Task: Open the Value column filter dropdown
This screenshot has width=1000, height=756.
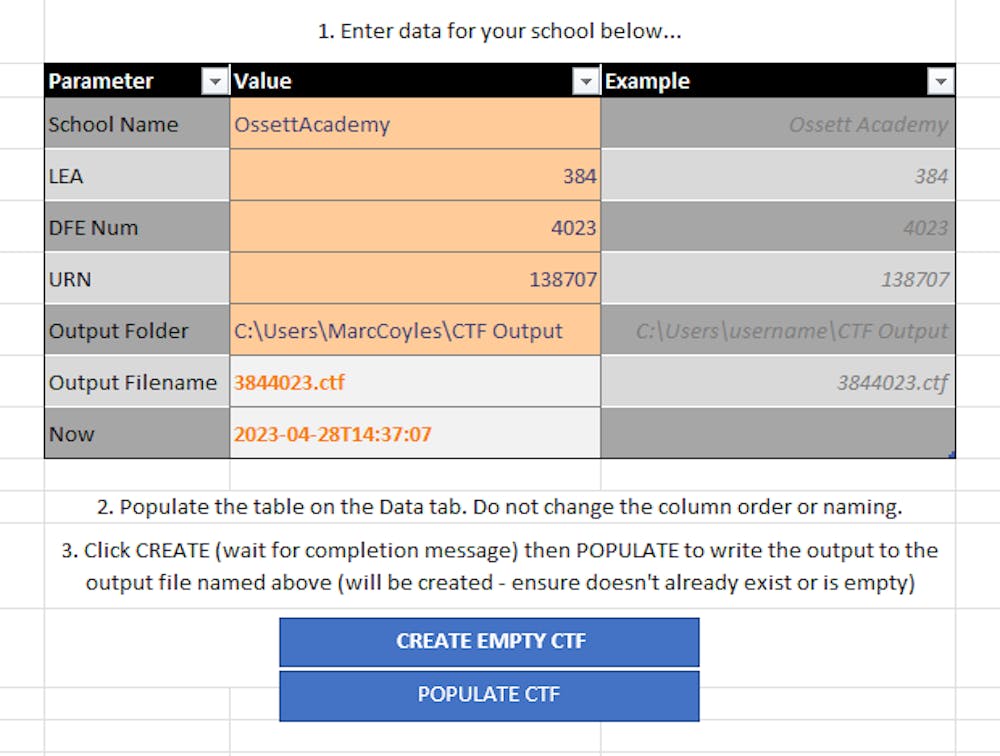Action: (x=585, y=82)
